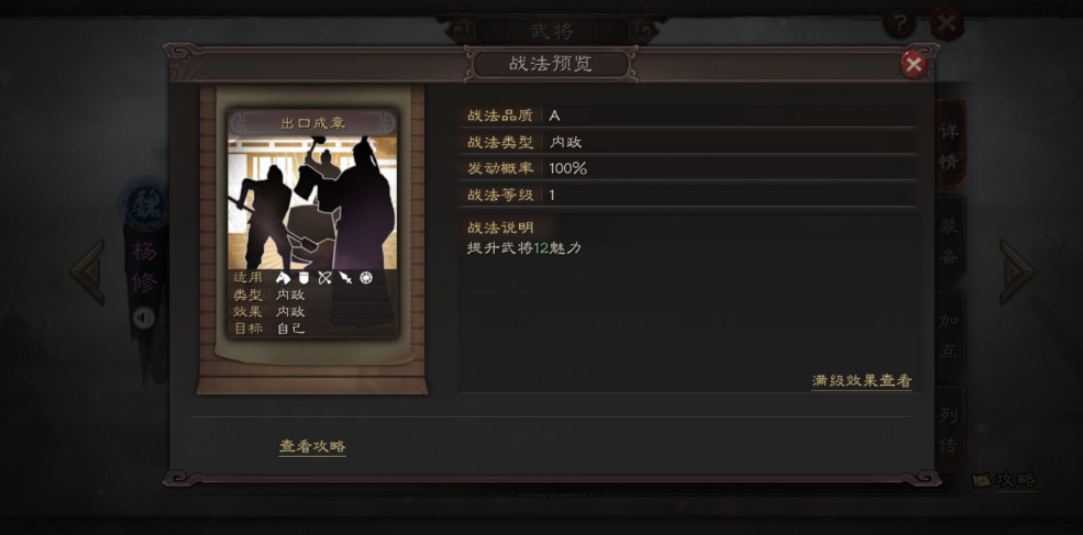Close the 战法预览 dialog
This screenshot has height=535, width=1083.
tap(914, 65)
